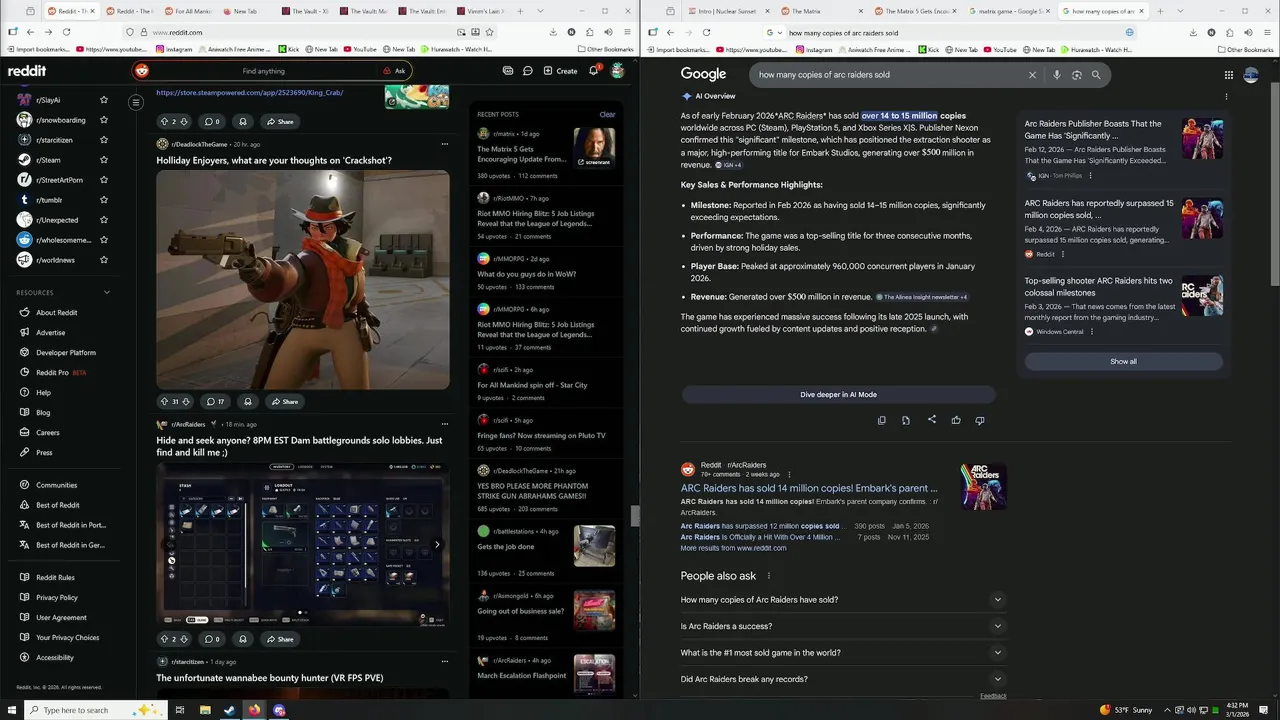Click thumbs up on the AI Overview
Viewport: 1280px width, 720px height.
[956, 420]
